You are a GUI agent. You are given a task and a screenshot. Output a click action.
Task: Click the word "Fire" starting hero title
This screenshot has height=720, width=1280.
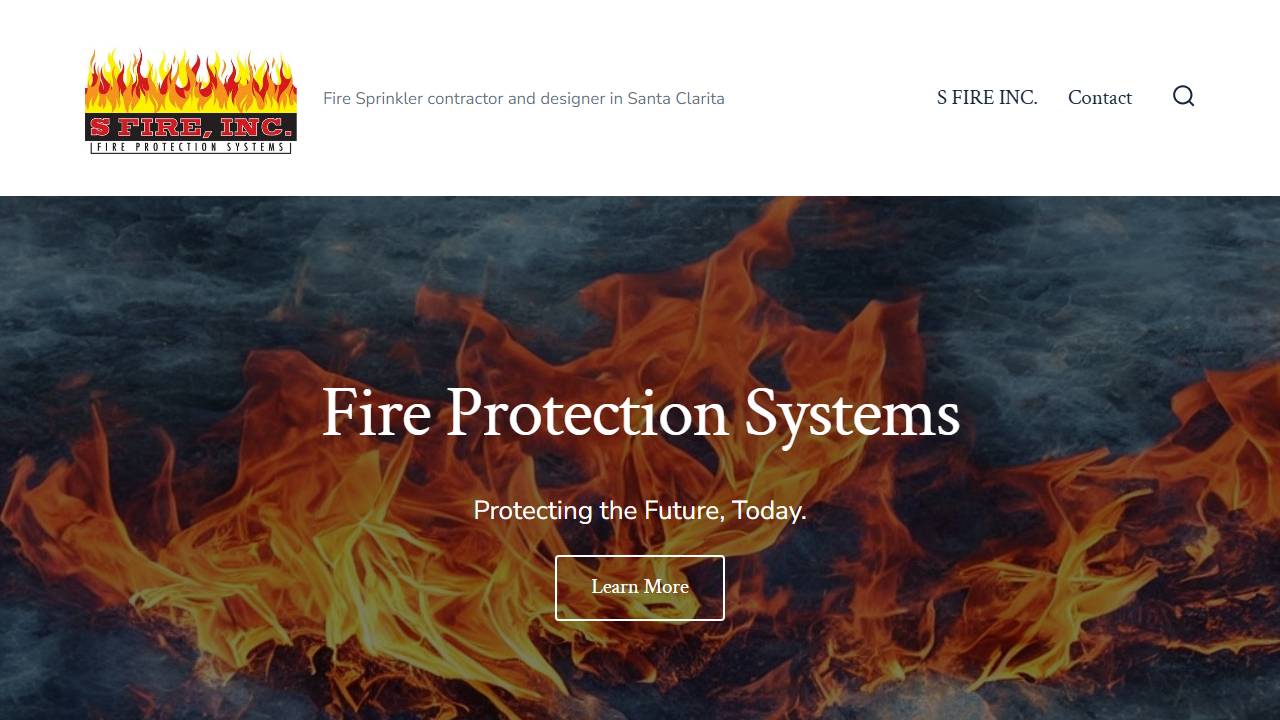[x=376, y=413]
